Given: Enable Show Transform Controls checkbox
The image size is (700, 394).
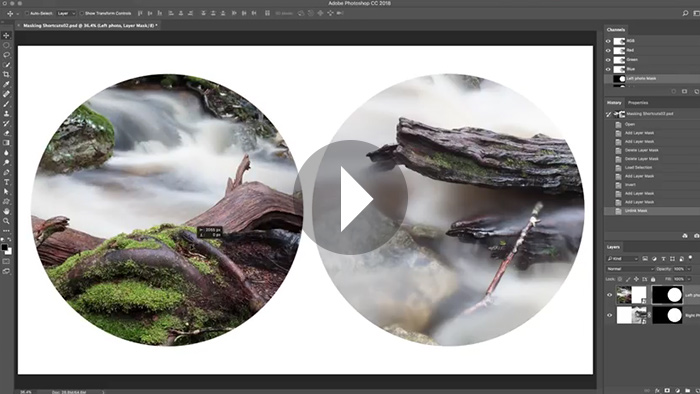Looking at the screenshot, I should [x=81, y=13].
